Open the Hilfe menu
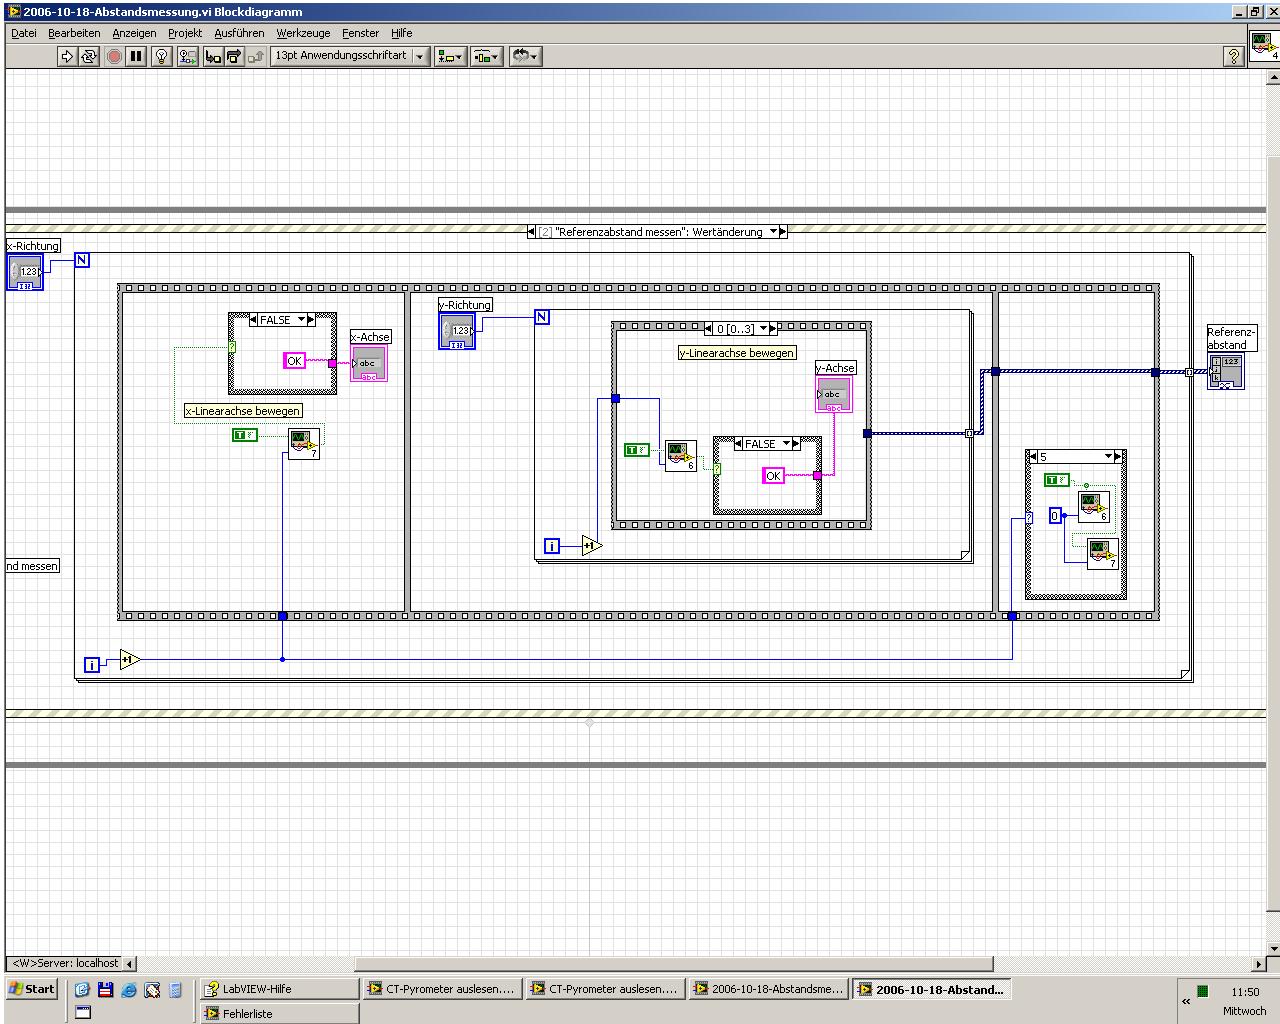The width and height of the screenshot is (1280, 1024). pyautogui.click(x=402, y=33)
